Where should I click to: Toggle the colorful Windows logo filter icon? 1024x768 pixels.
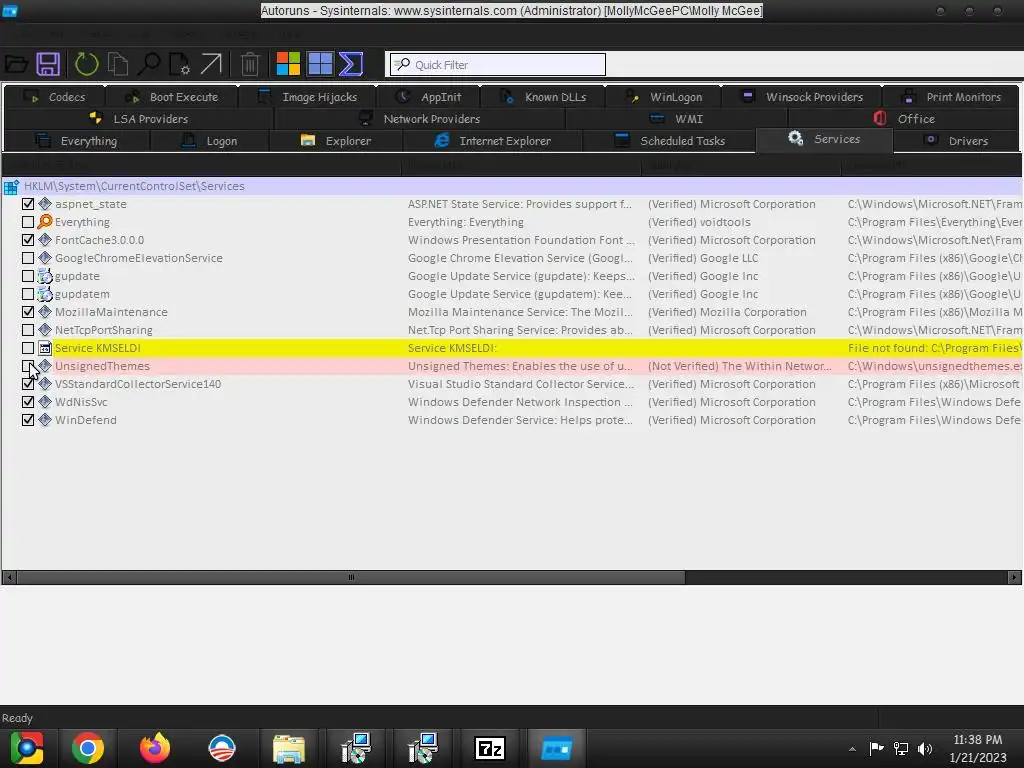coord(288,64)
